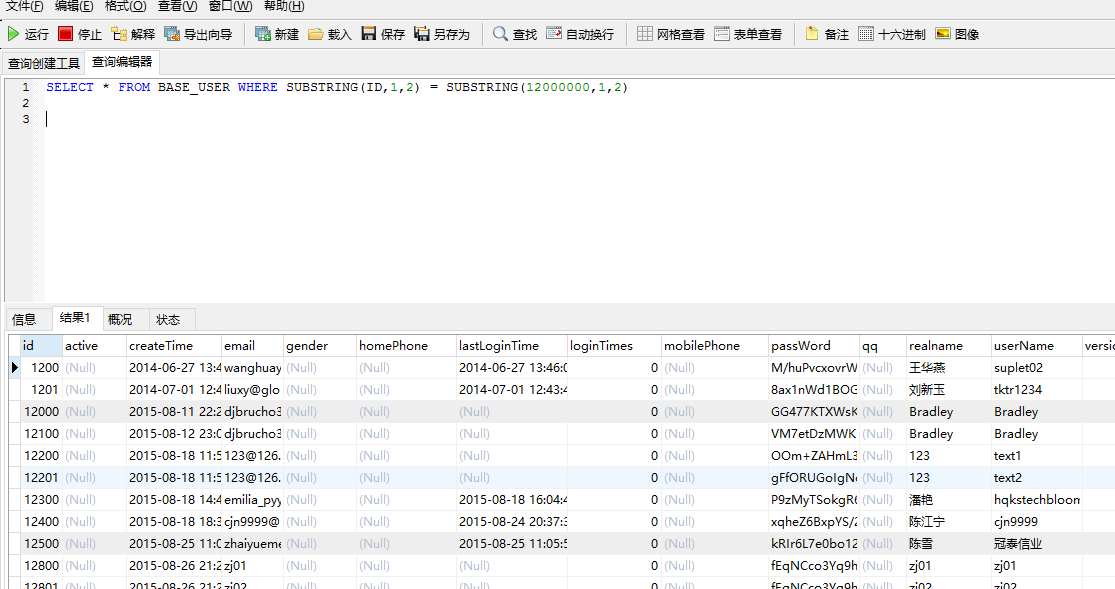Open 文件(F) menu
This screenshot has width=1115, height=589.
tap(24, 6)
